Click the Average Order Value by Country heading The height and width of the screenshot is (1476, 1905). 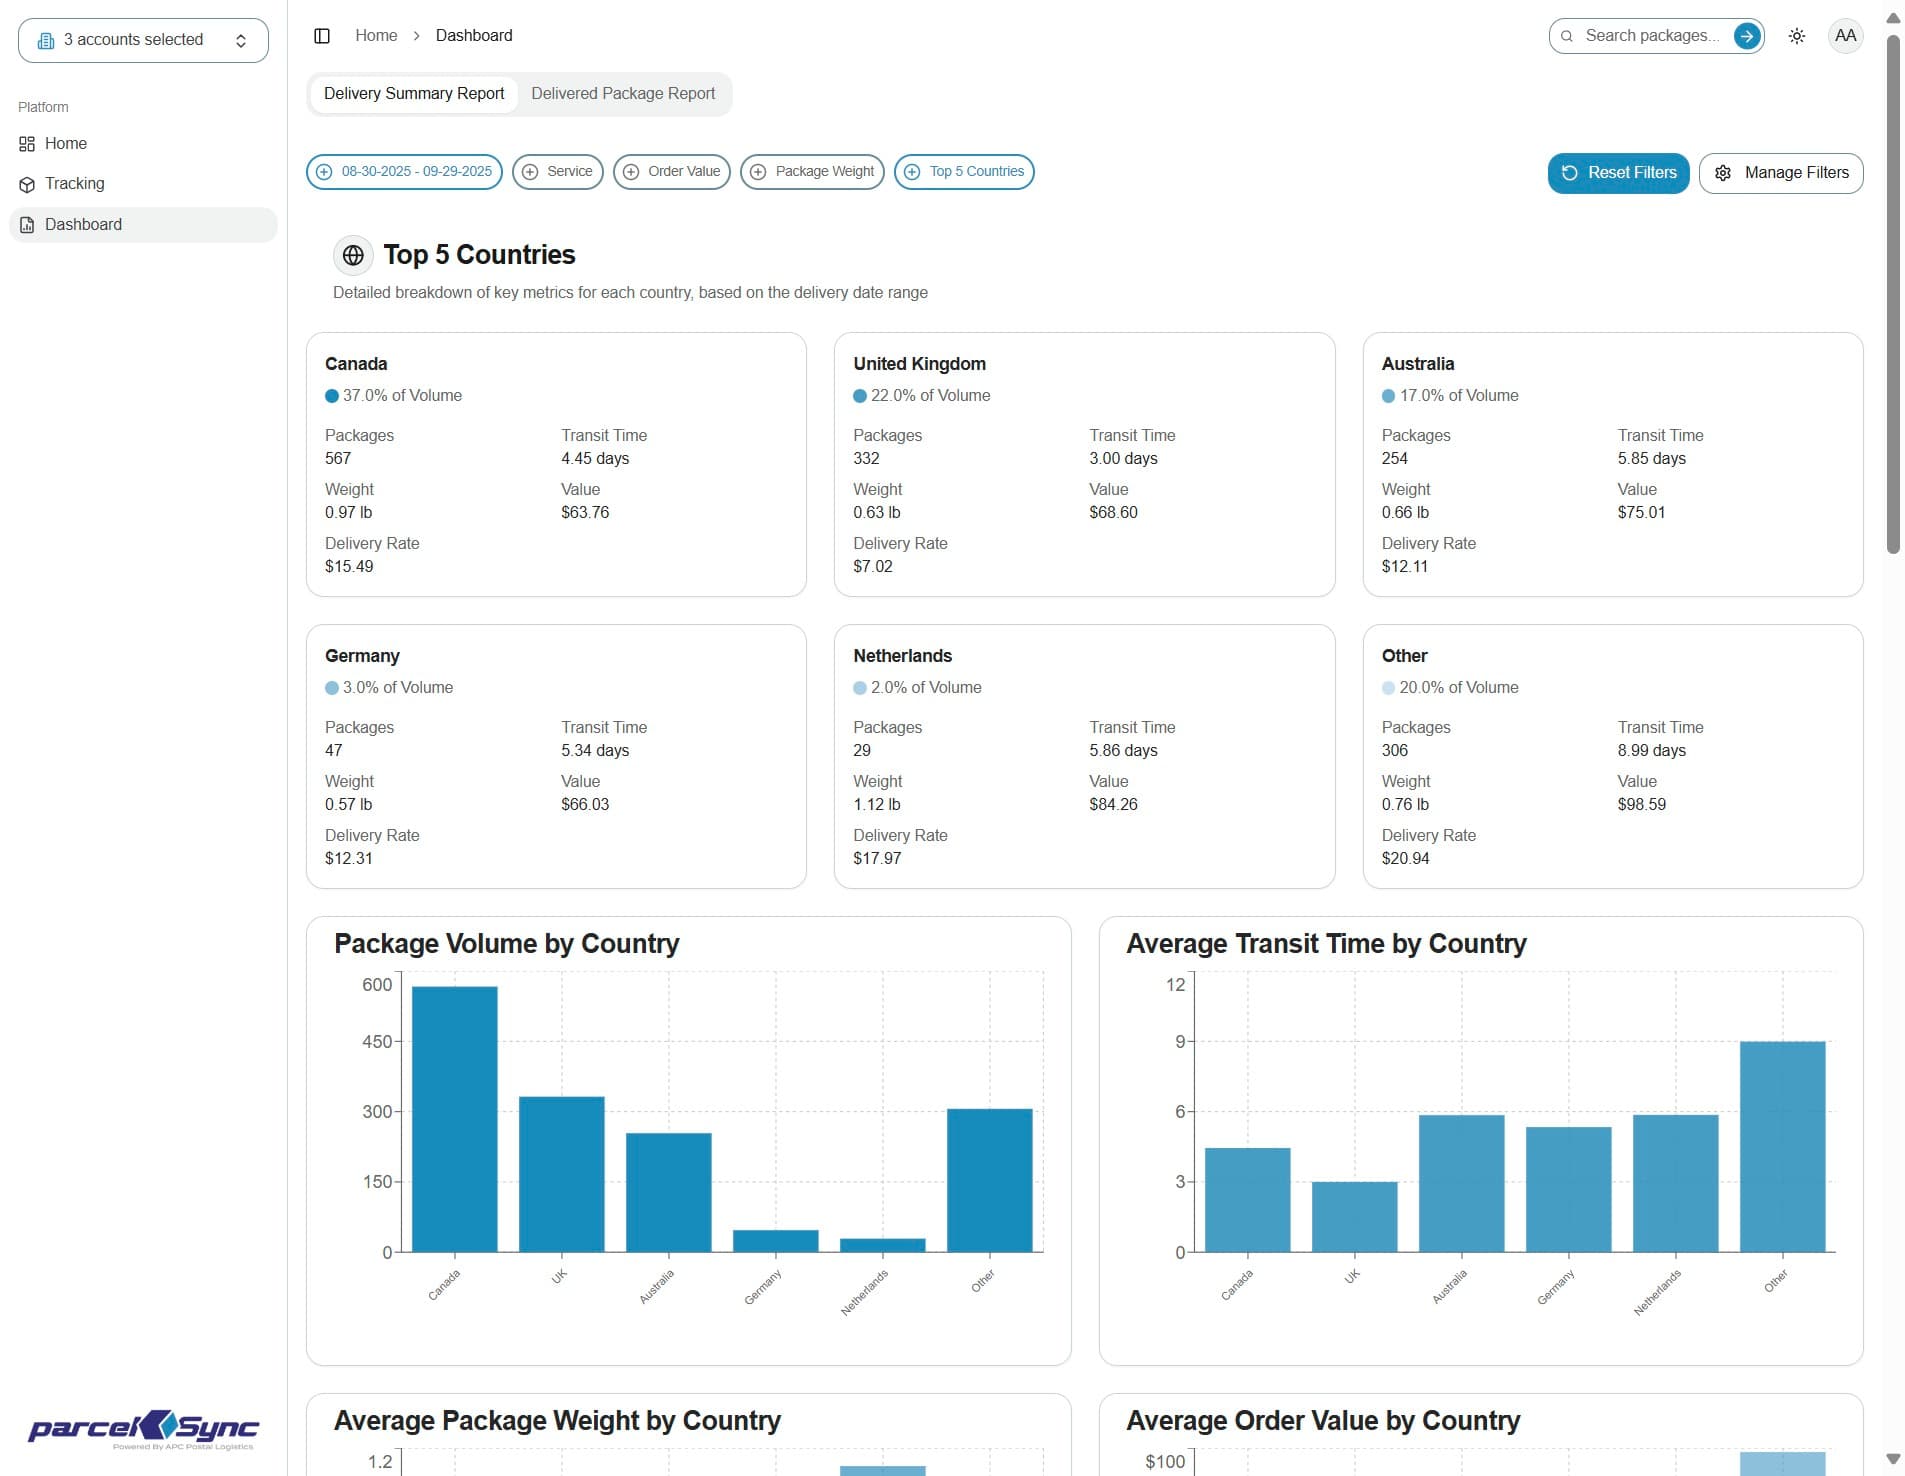(x=1324, y=1421)
